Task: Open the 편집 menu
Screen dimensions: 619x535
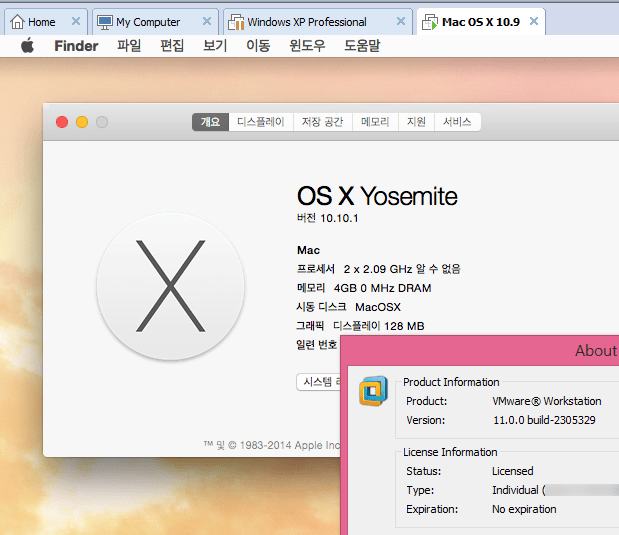Action: (172, 46)
